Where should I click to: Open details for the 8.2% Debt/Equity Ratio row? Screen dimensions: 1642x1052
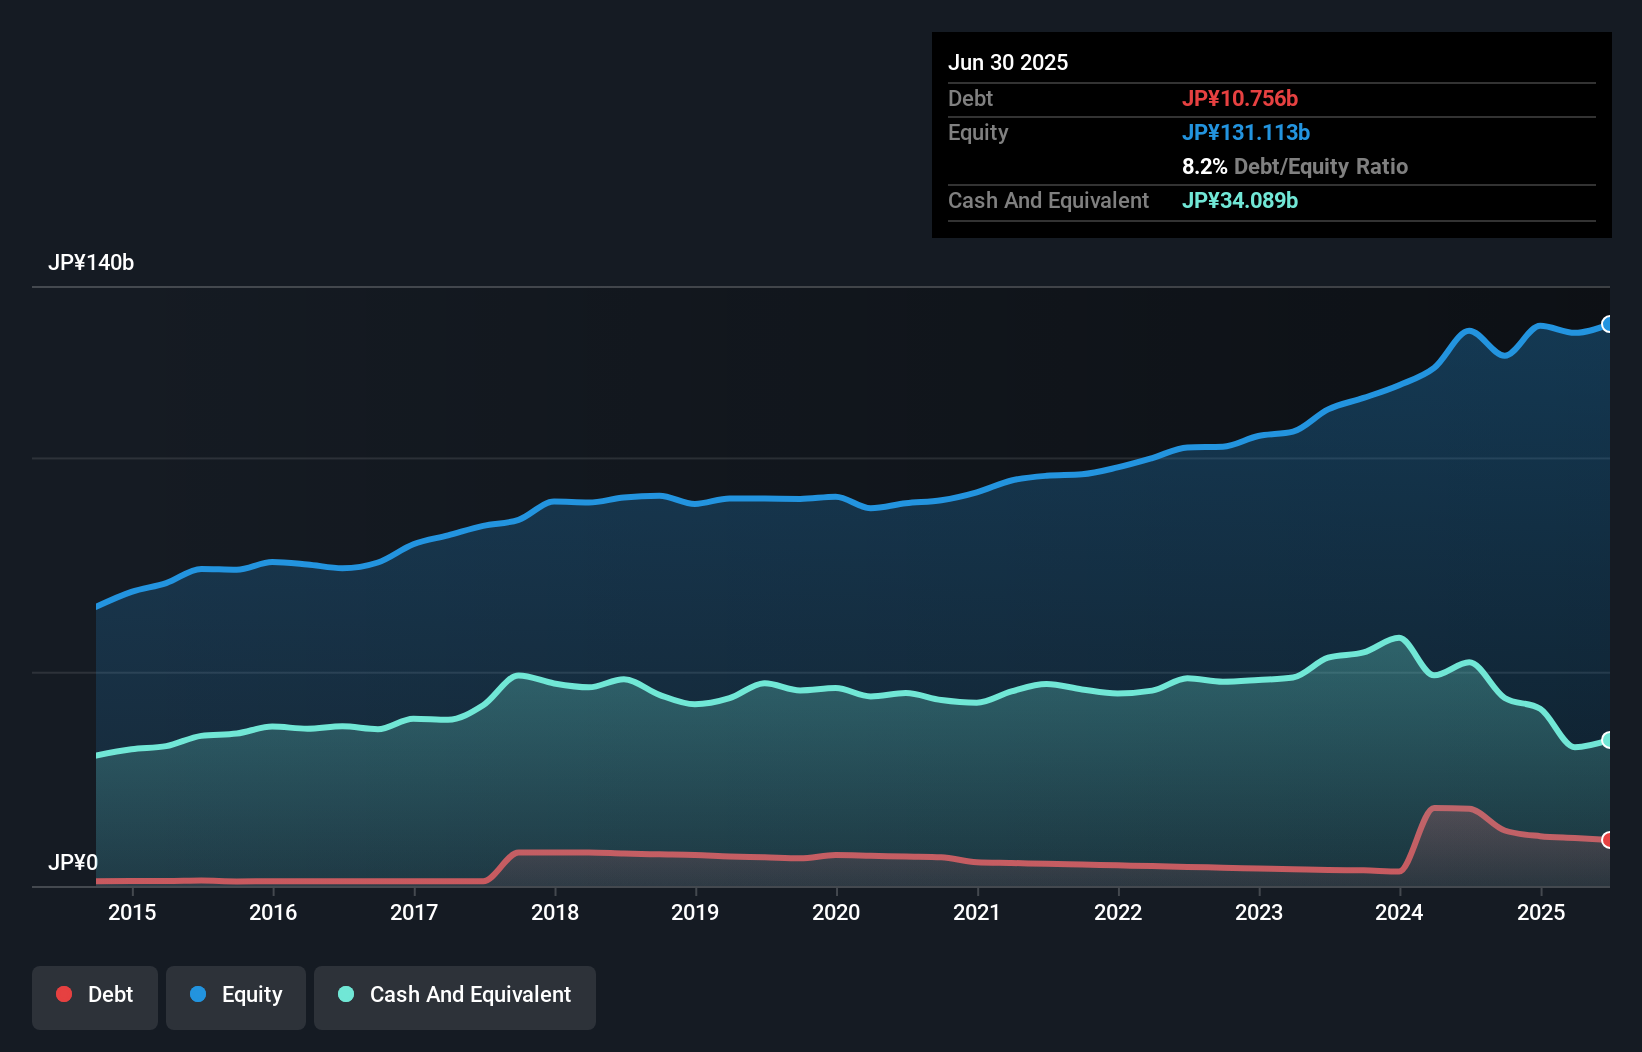coord(1296,166)
